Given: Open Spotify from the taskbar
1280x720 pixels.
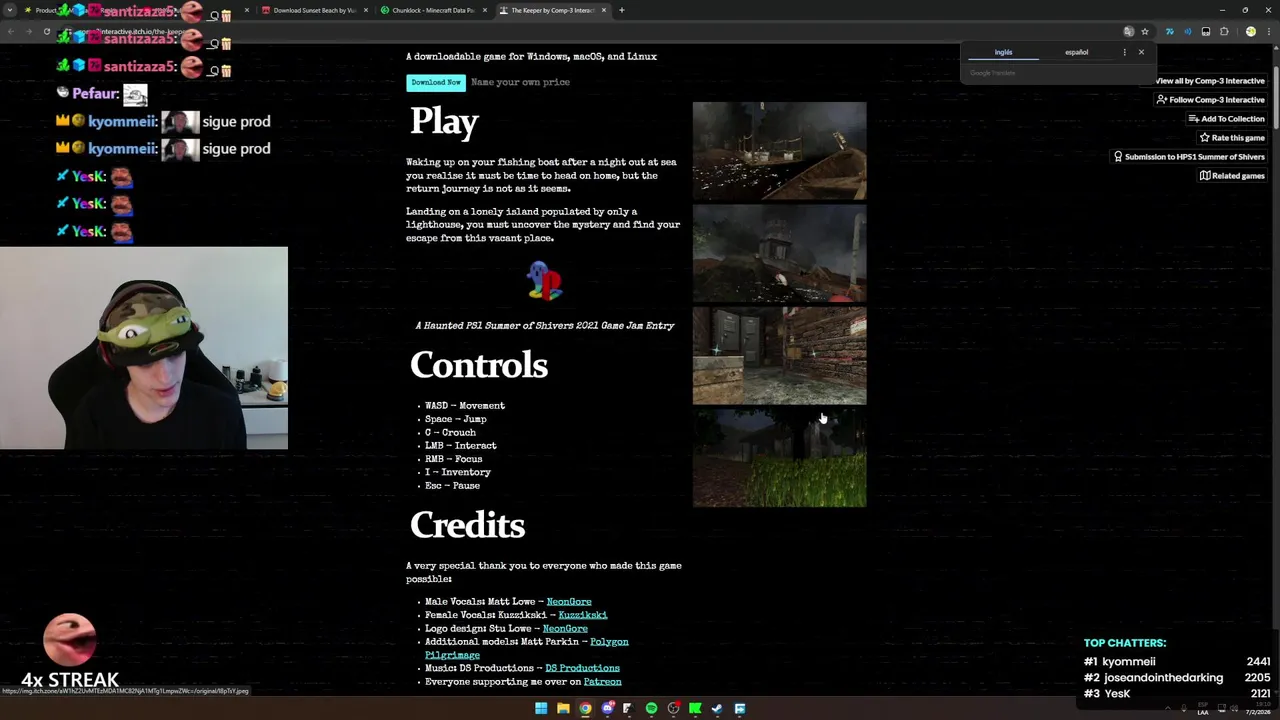Looking at the screenshot, I should click(x=651, y=708).
